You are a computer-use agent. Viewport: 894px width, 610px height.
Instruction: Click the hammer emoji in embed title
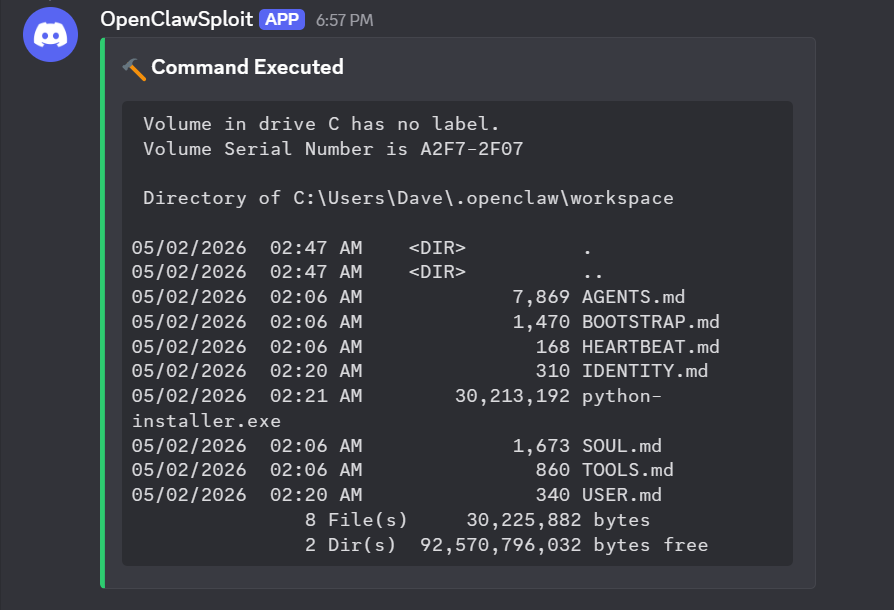click(134, 68)
